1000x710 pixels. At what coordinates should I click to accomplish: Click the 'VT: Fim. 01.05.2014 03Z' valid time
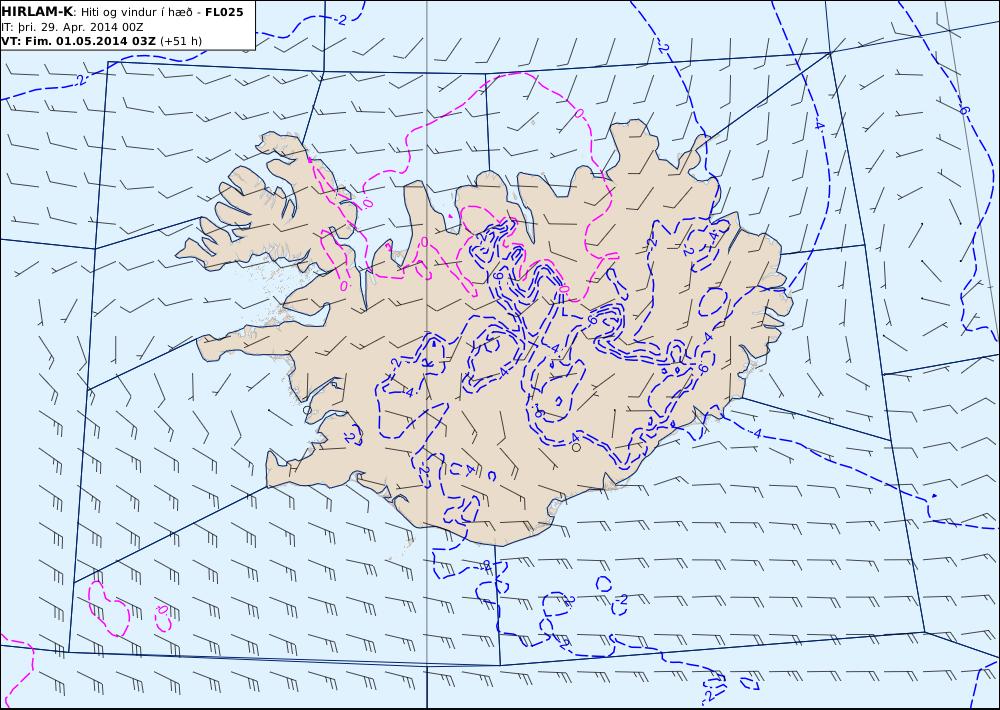click(78, 41)
